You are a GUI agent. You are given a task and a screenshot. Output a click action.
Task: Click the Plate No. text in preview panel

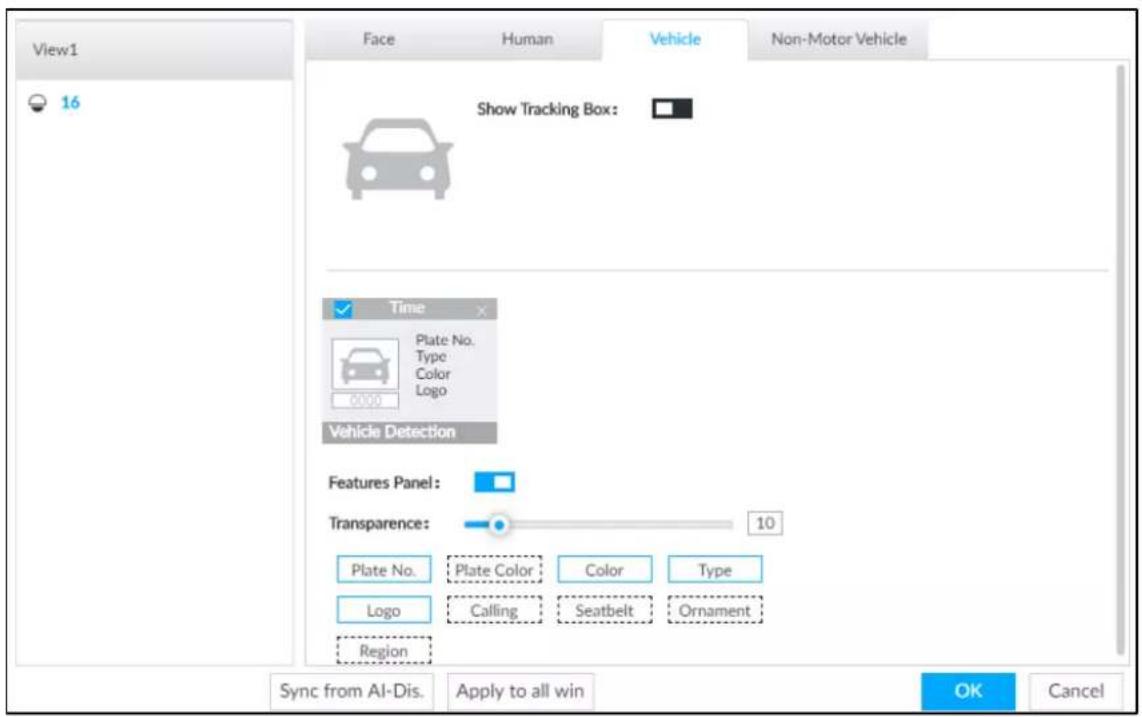[x=444, y=340]
